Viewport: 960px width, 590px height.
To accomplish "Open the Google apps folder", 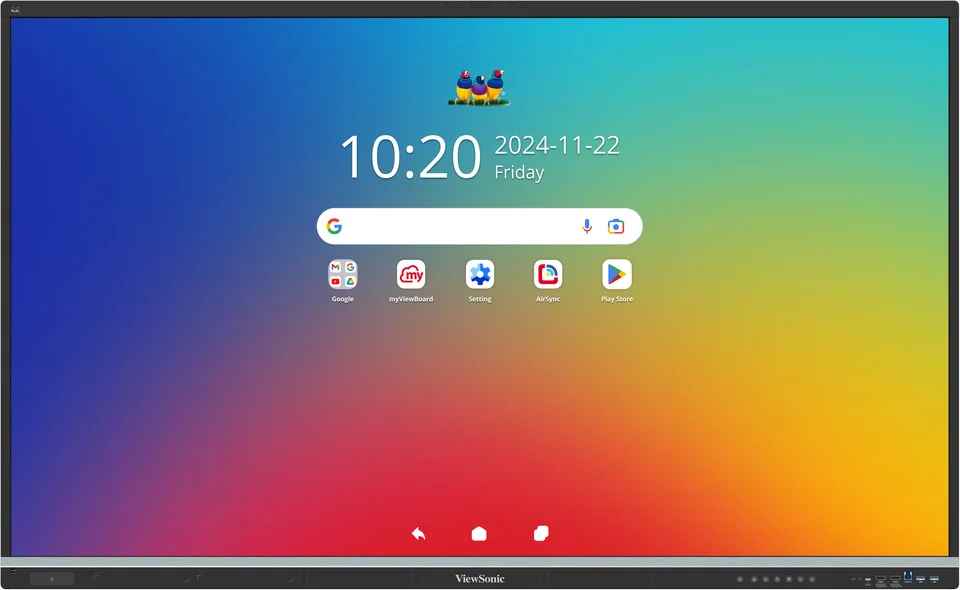I will [x=342, y=272].
